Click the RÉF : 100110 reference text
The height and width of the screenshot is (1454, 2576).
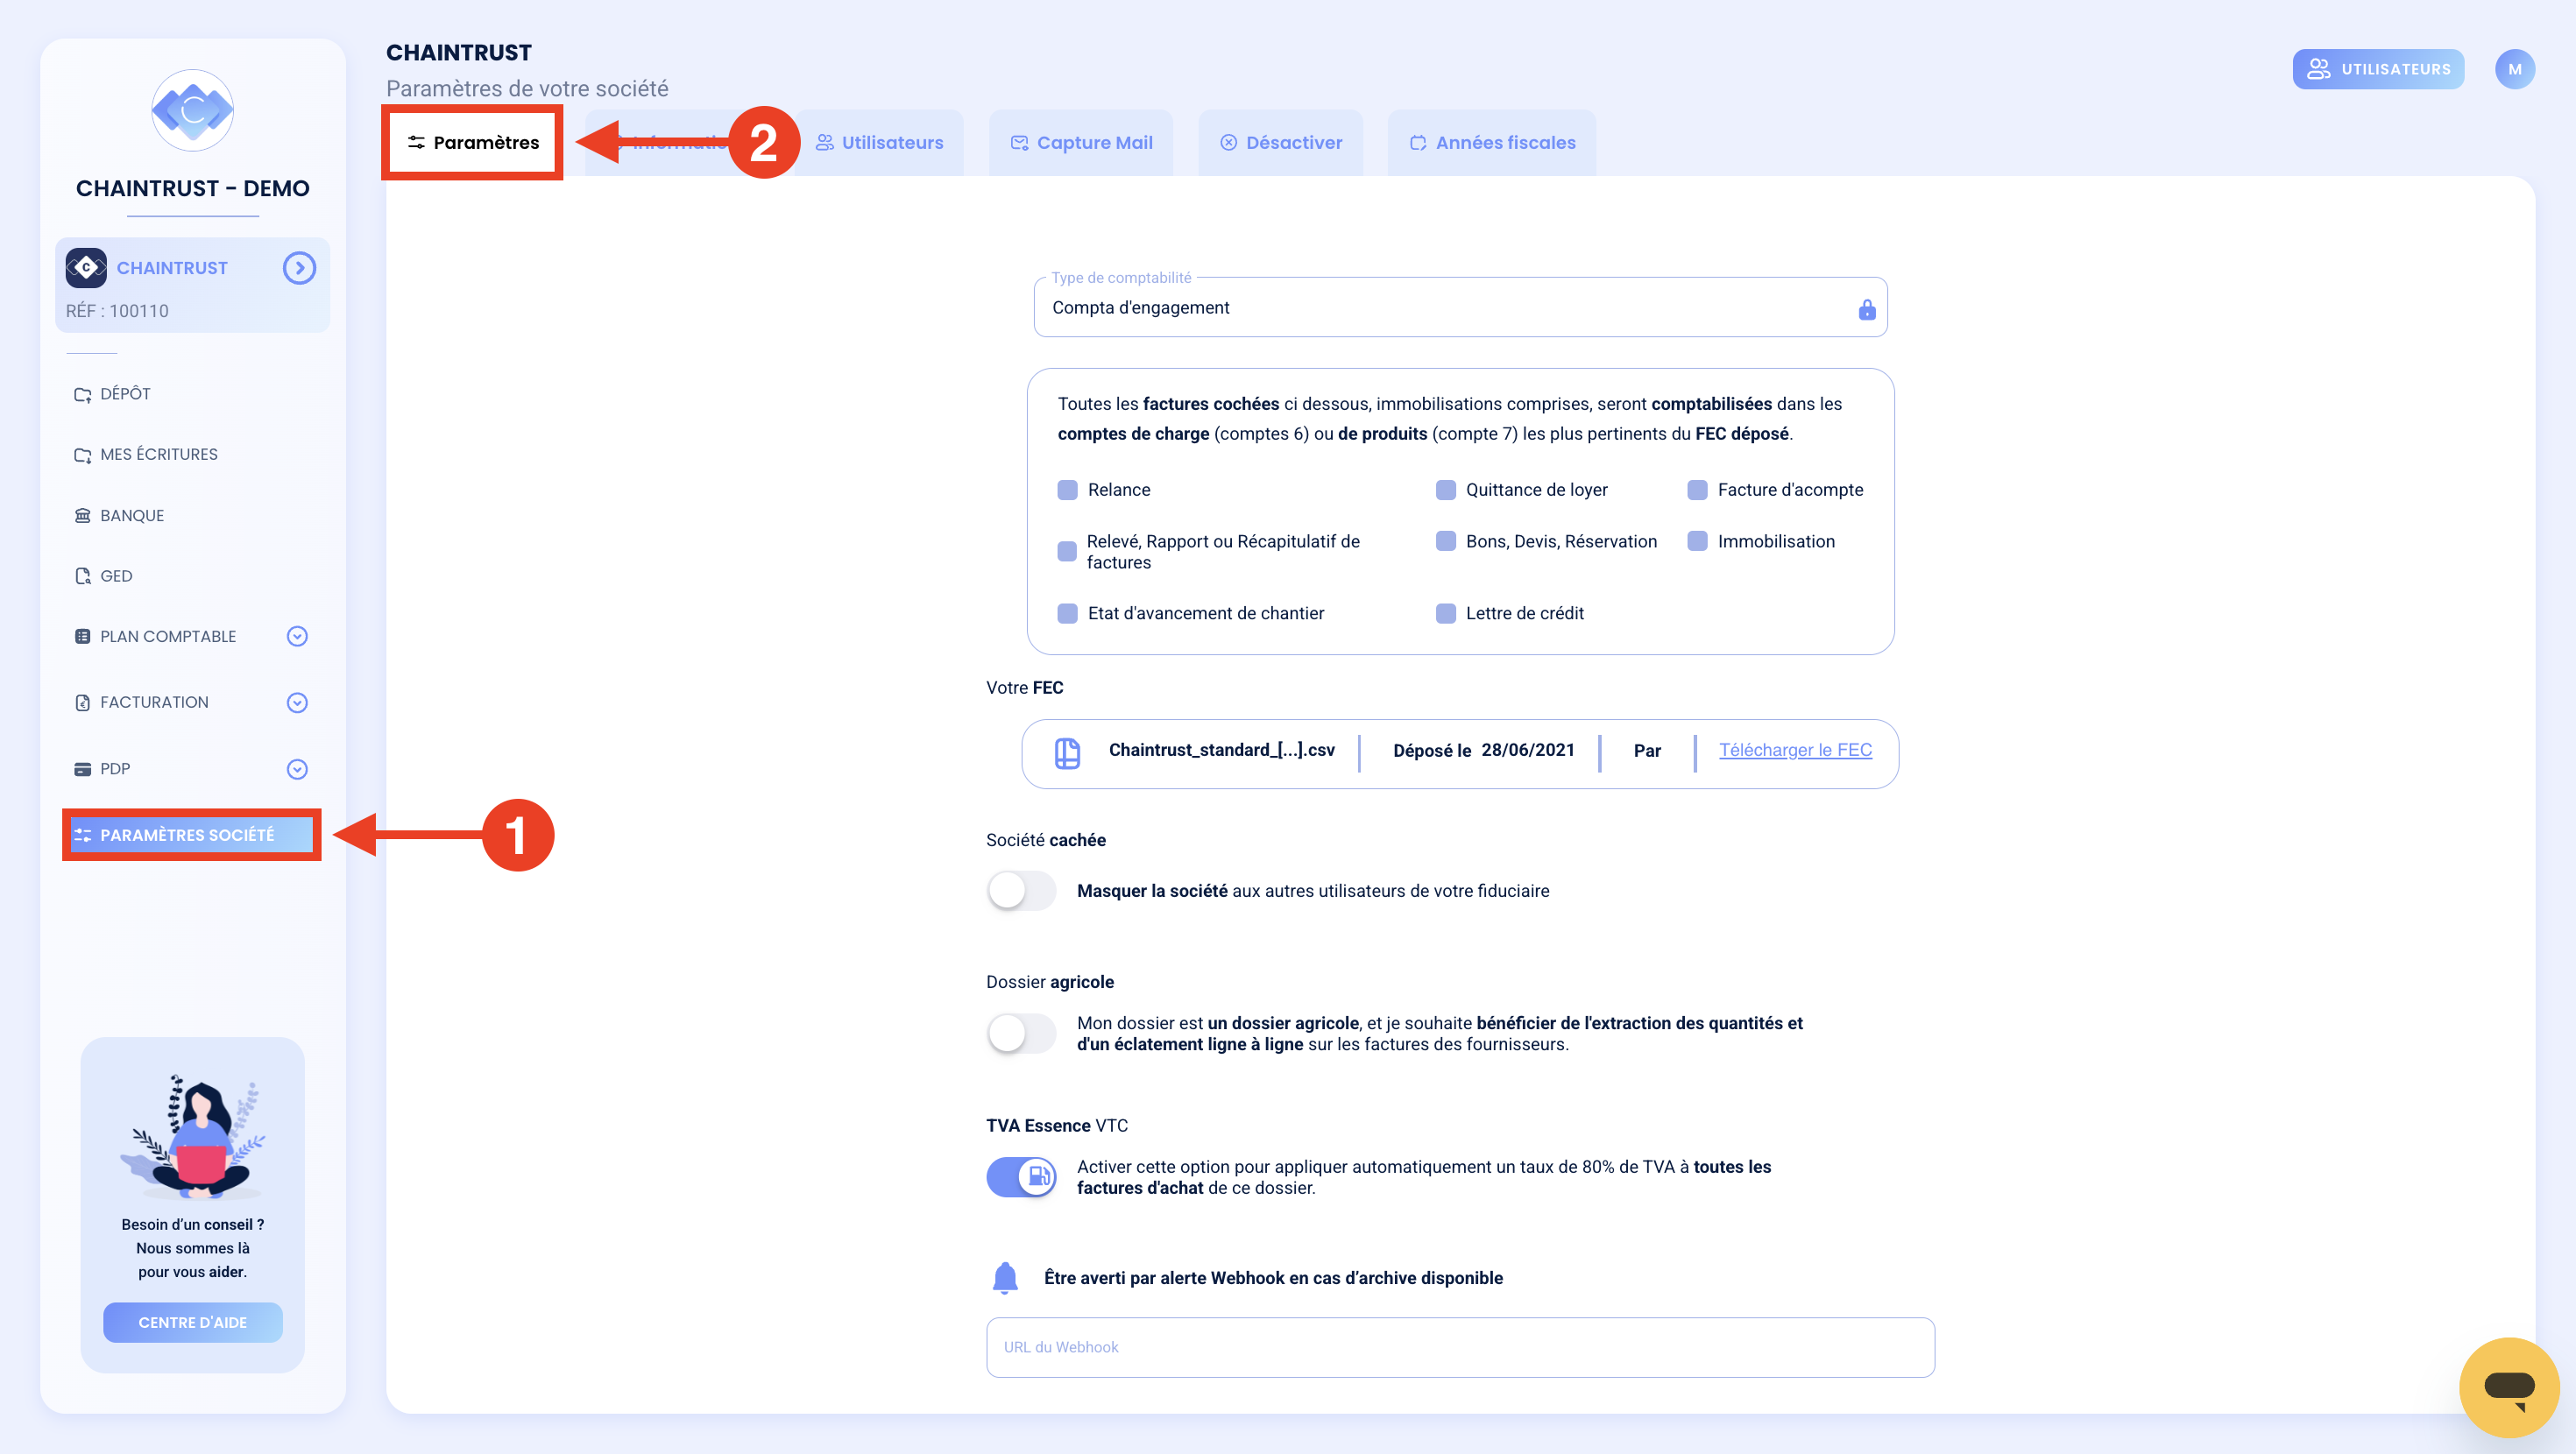(x=117, y=311)
